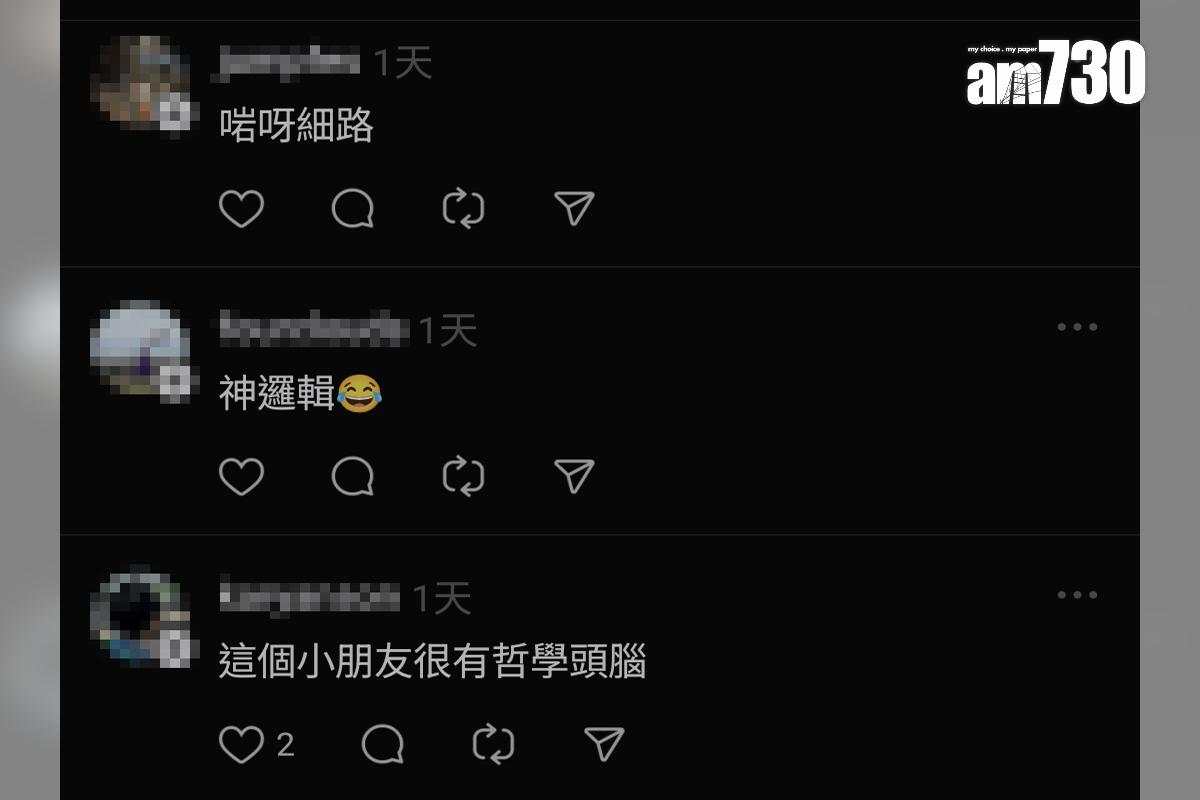Image resolution: width=1200 pixels, height=800 pixels.
Task: Click the am730 logo
Action: [x=1055, y=73]
